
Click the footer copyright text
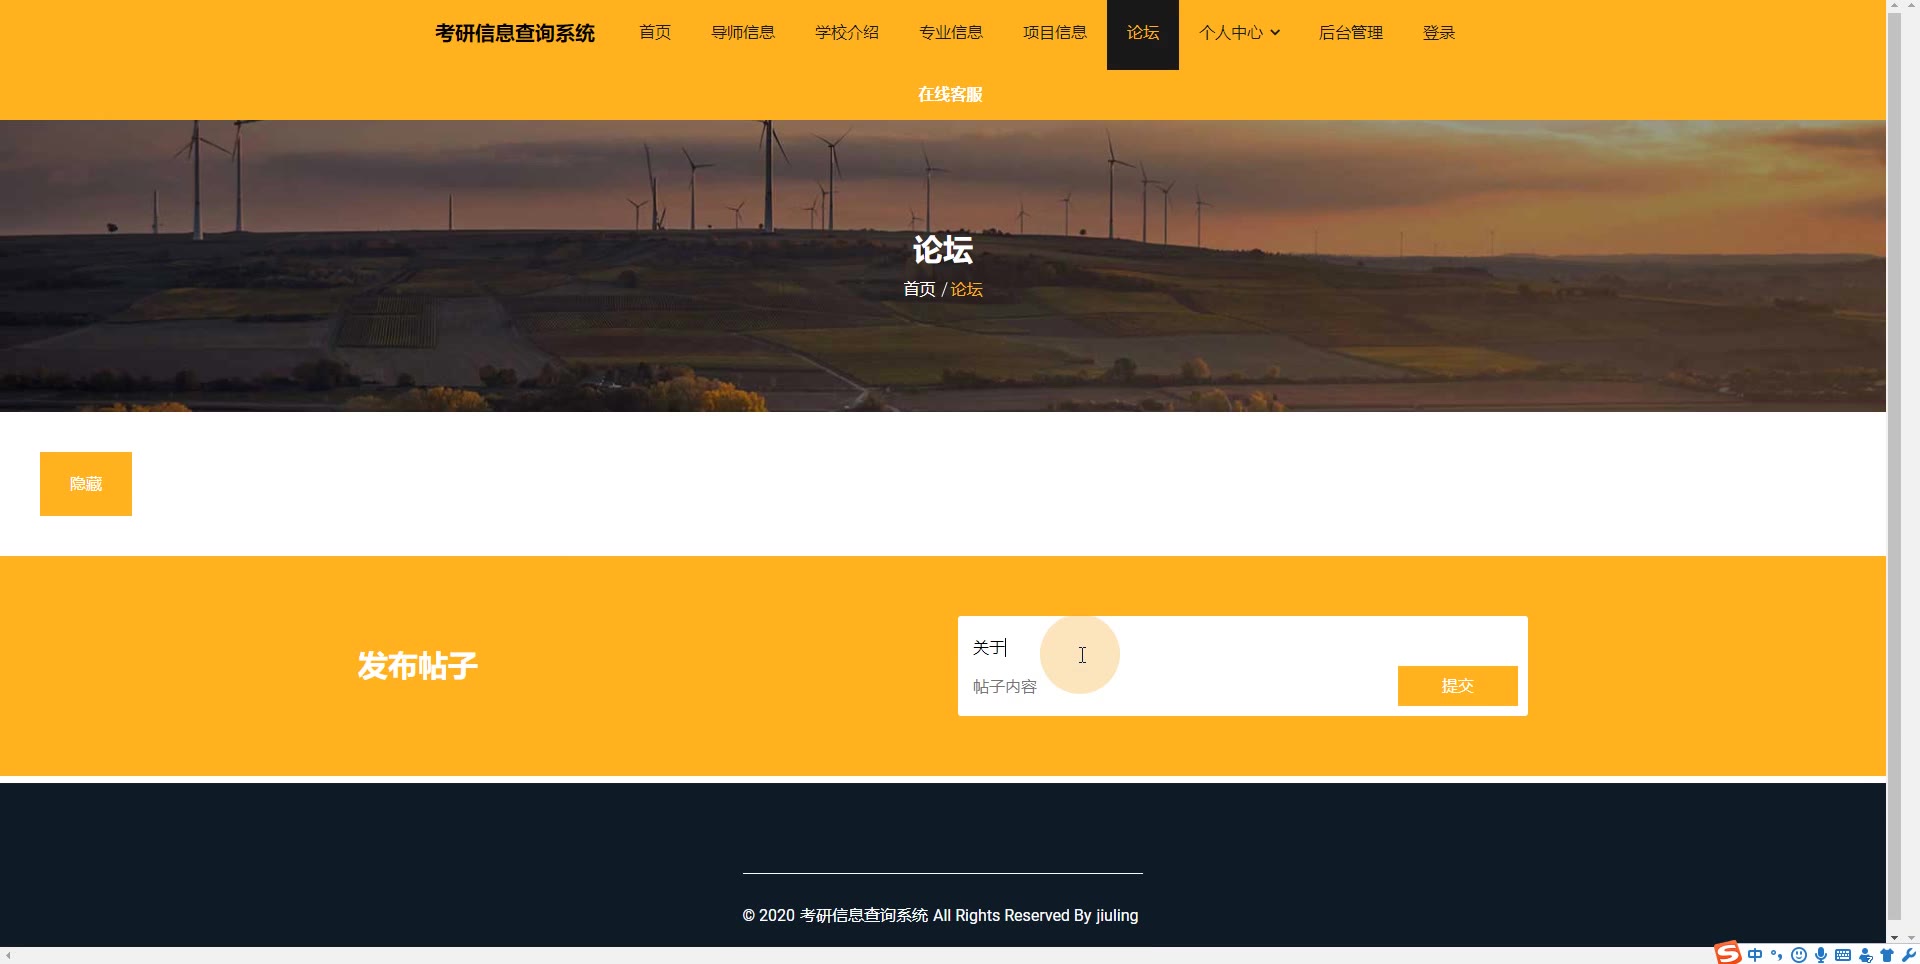(x=940, y=915)
